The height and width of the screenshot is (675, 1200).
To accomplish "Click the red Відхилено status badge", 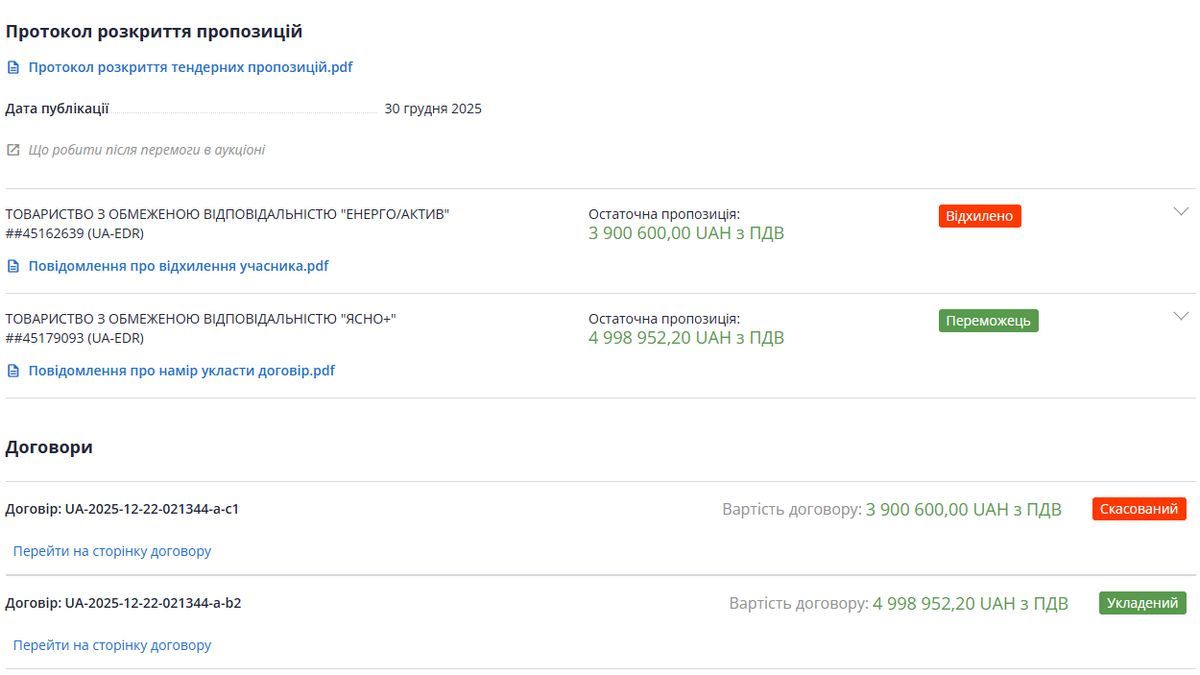I will (x=979, y=216).
